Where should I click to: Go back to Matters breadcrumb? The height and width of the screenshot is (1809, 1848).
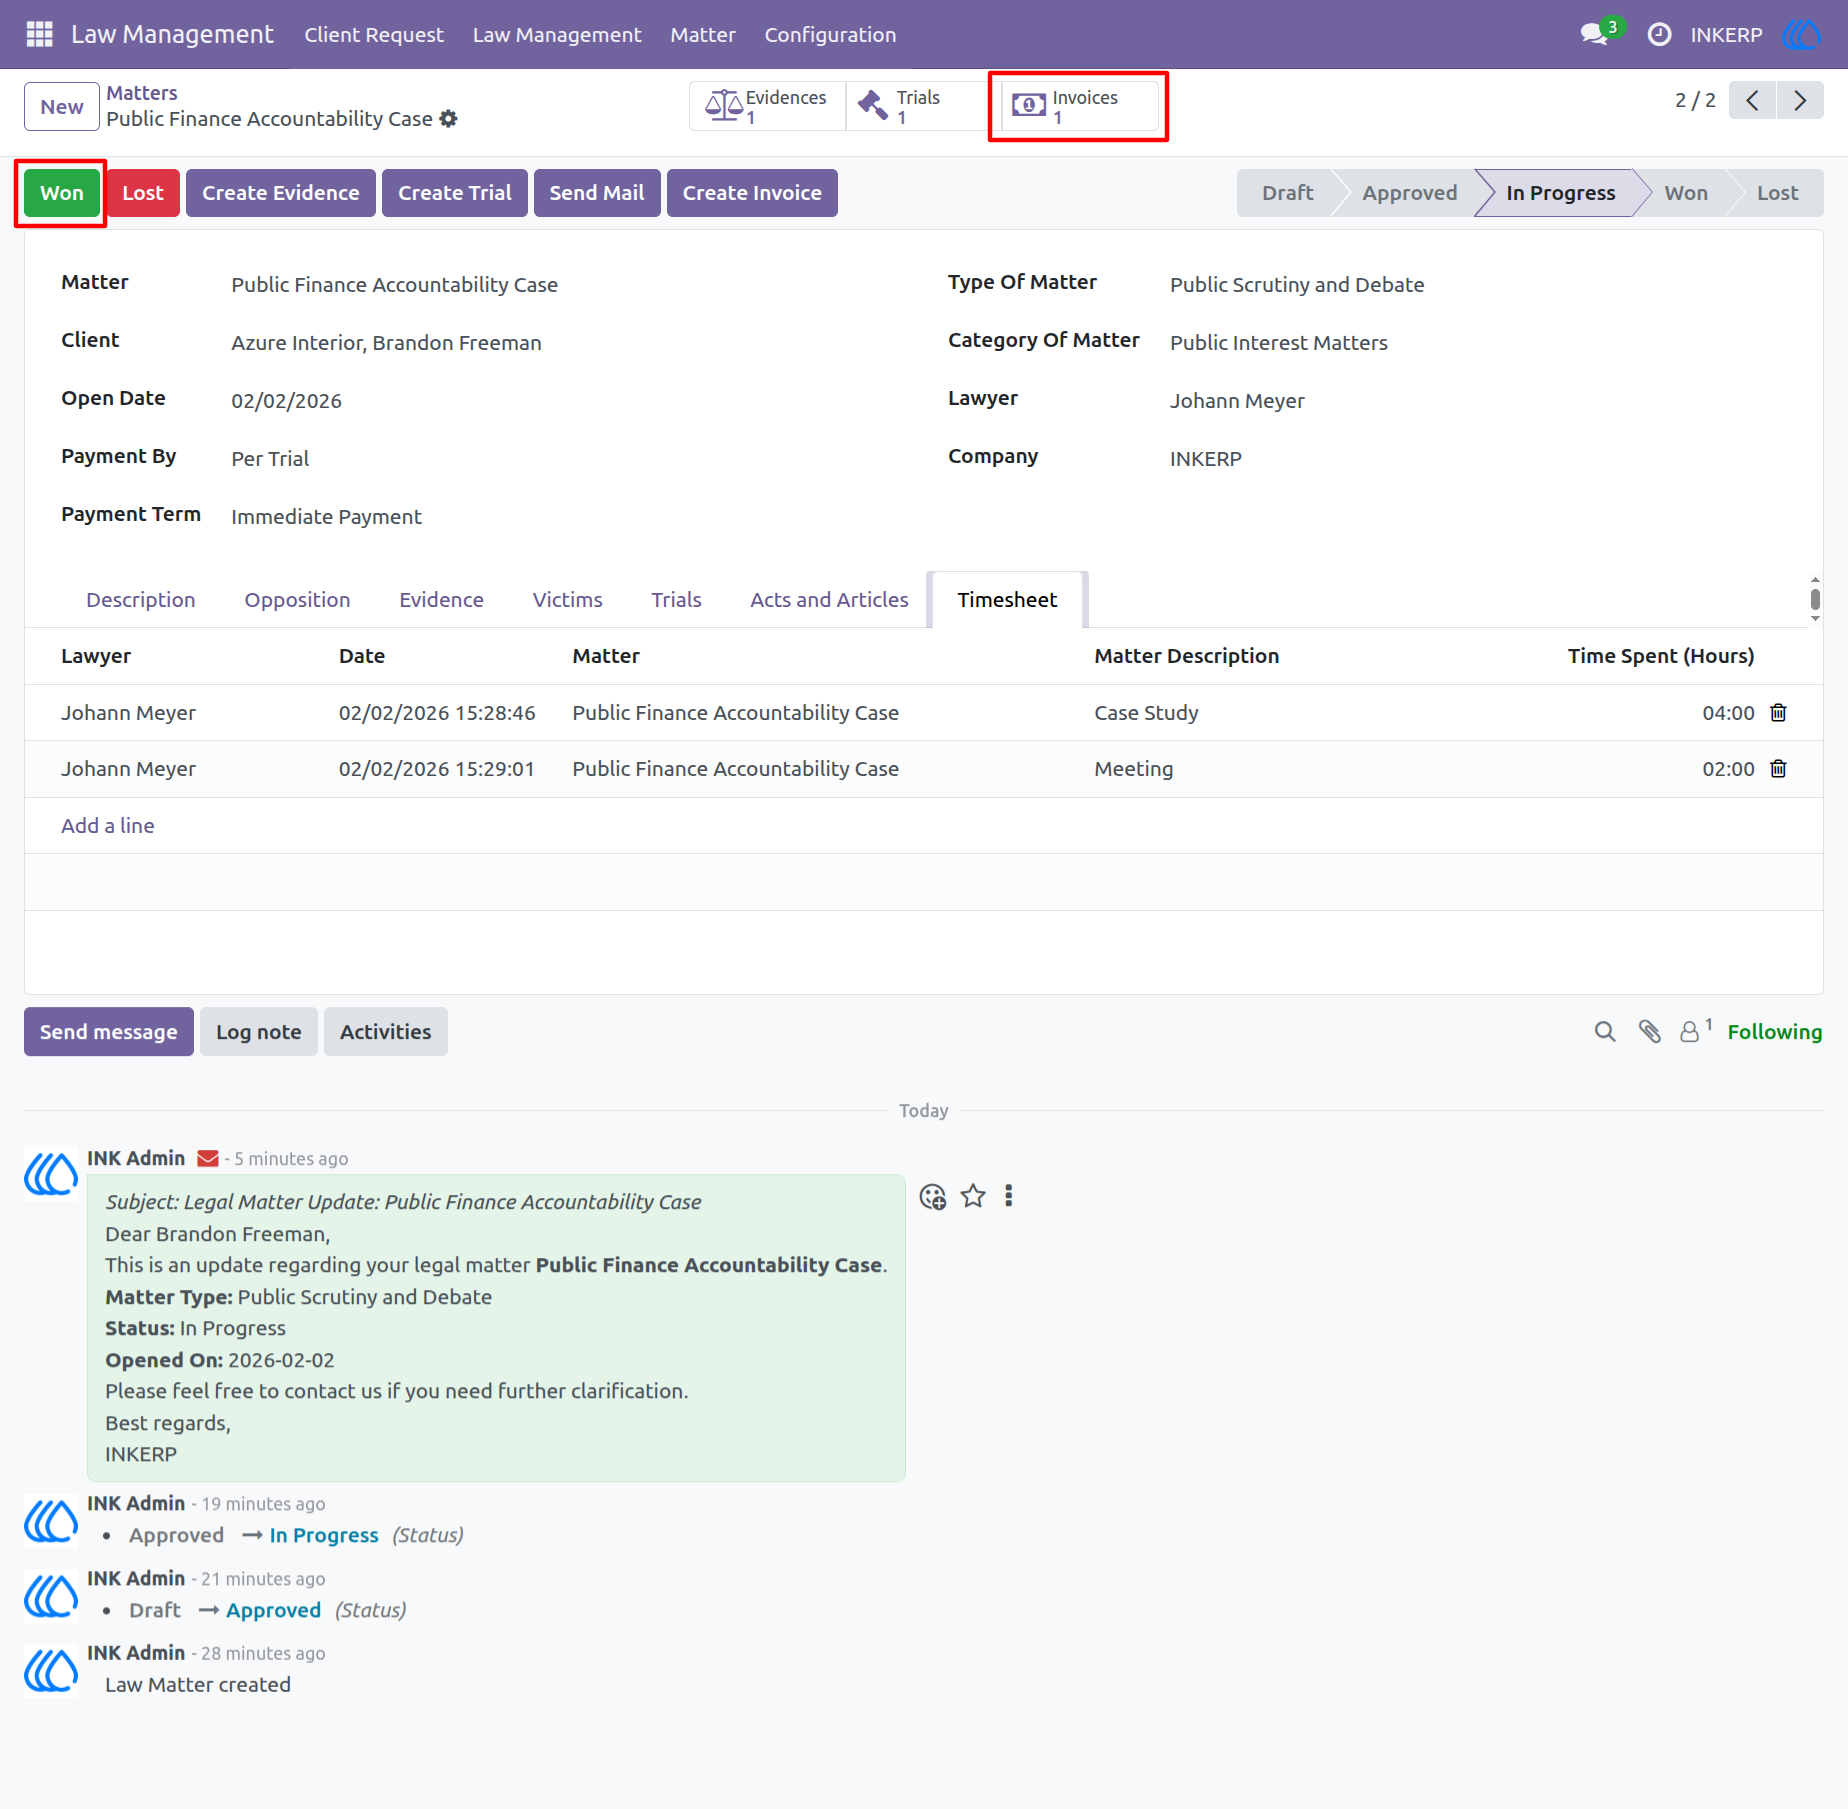point(142,93)
